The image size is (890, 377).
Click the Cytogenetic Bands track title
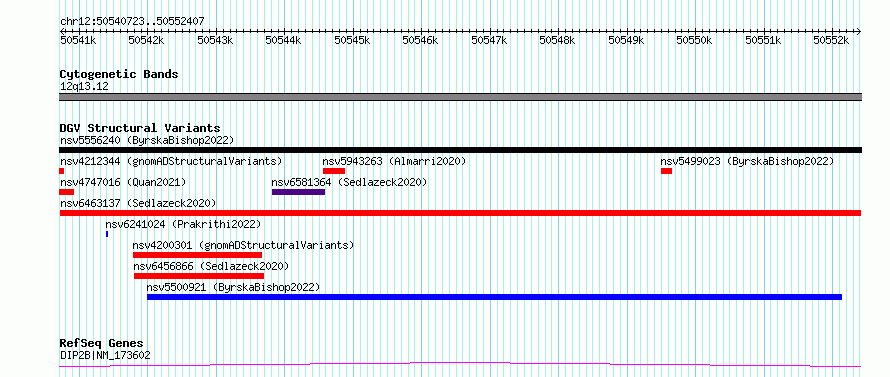tap(119, 74)
